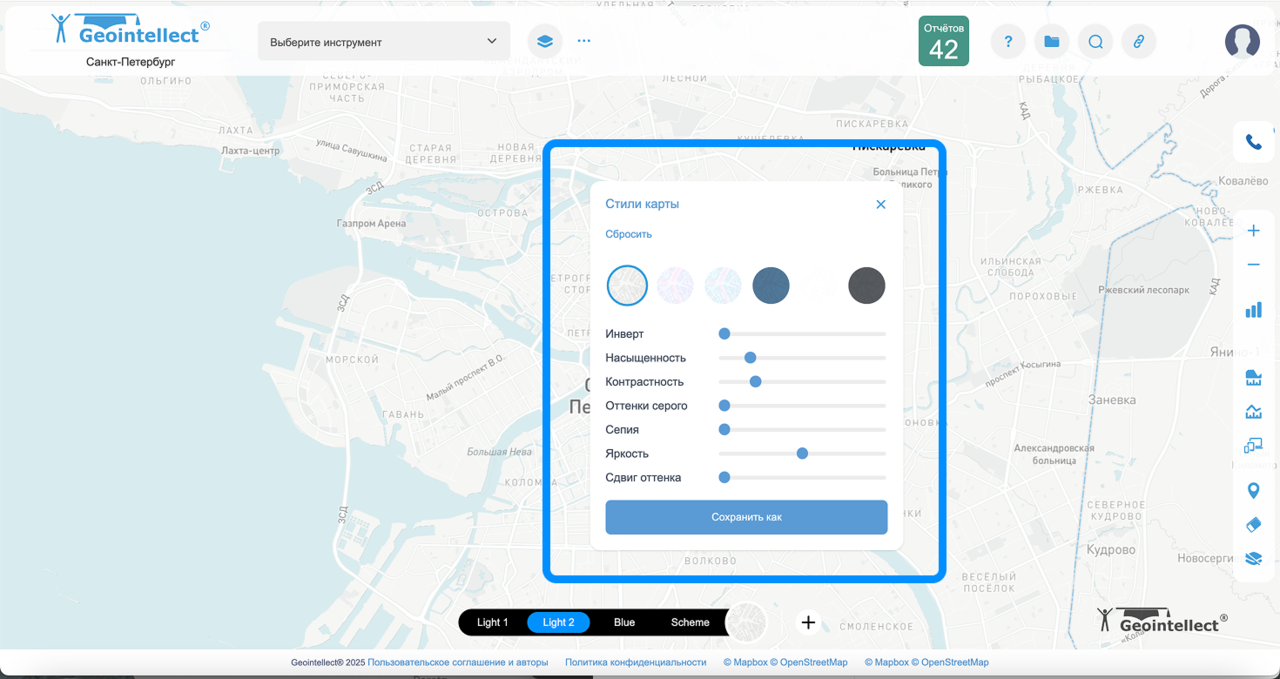Select the eraser tool in sidebar
Image resolution: width=1280 pixels, height=679 pixels.
click(x=1253, y=525)
